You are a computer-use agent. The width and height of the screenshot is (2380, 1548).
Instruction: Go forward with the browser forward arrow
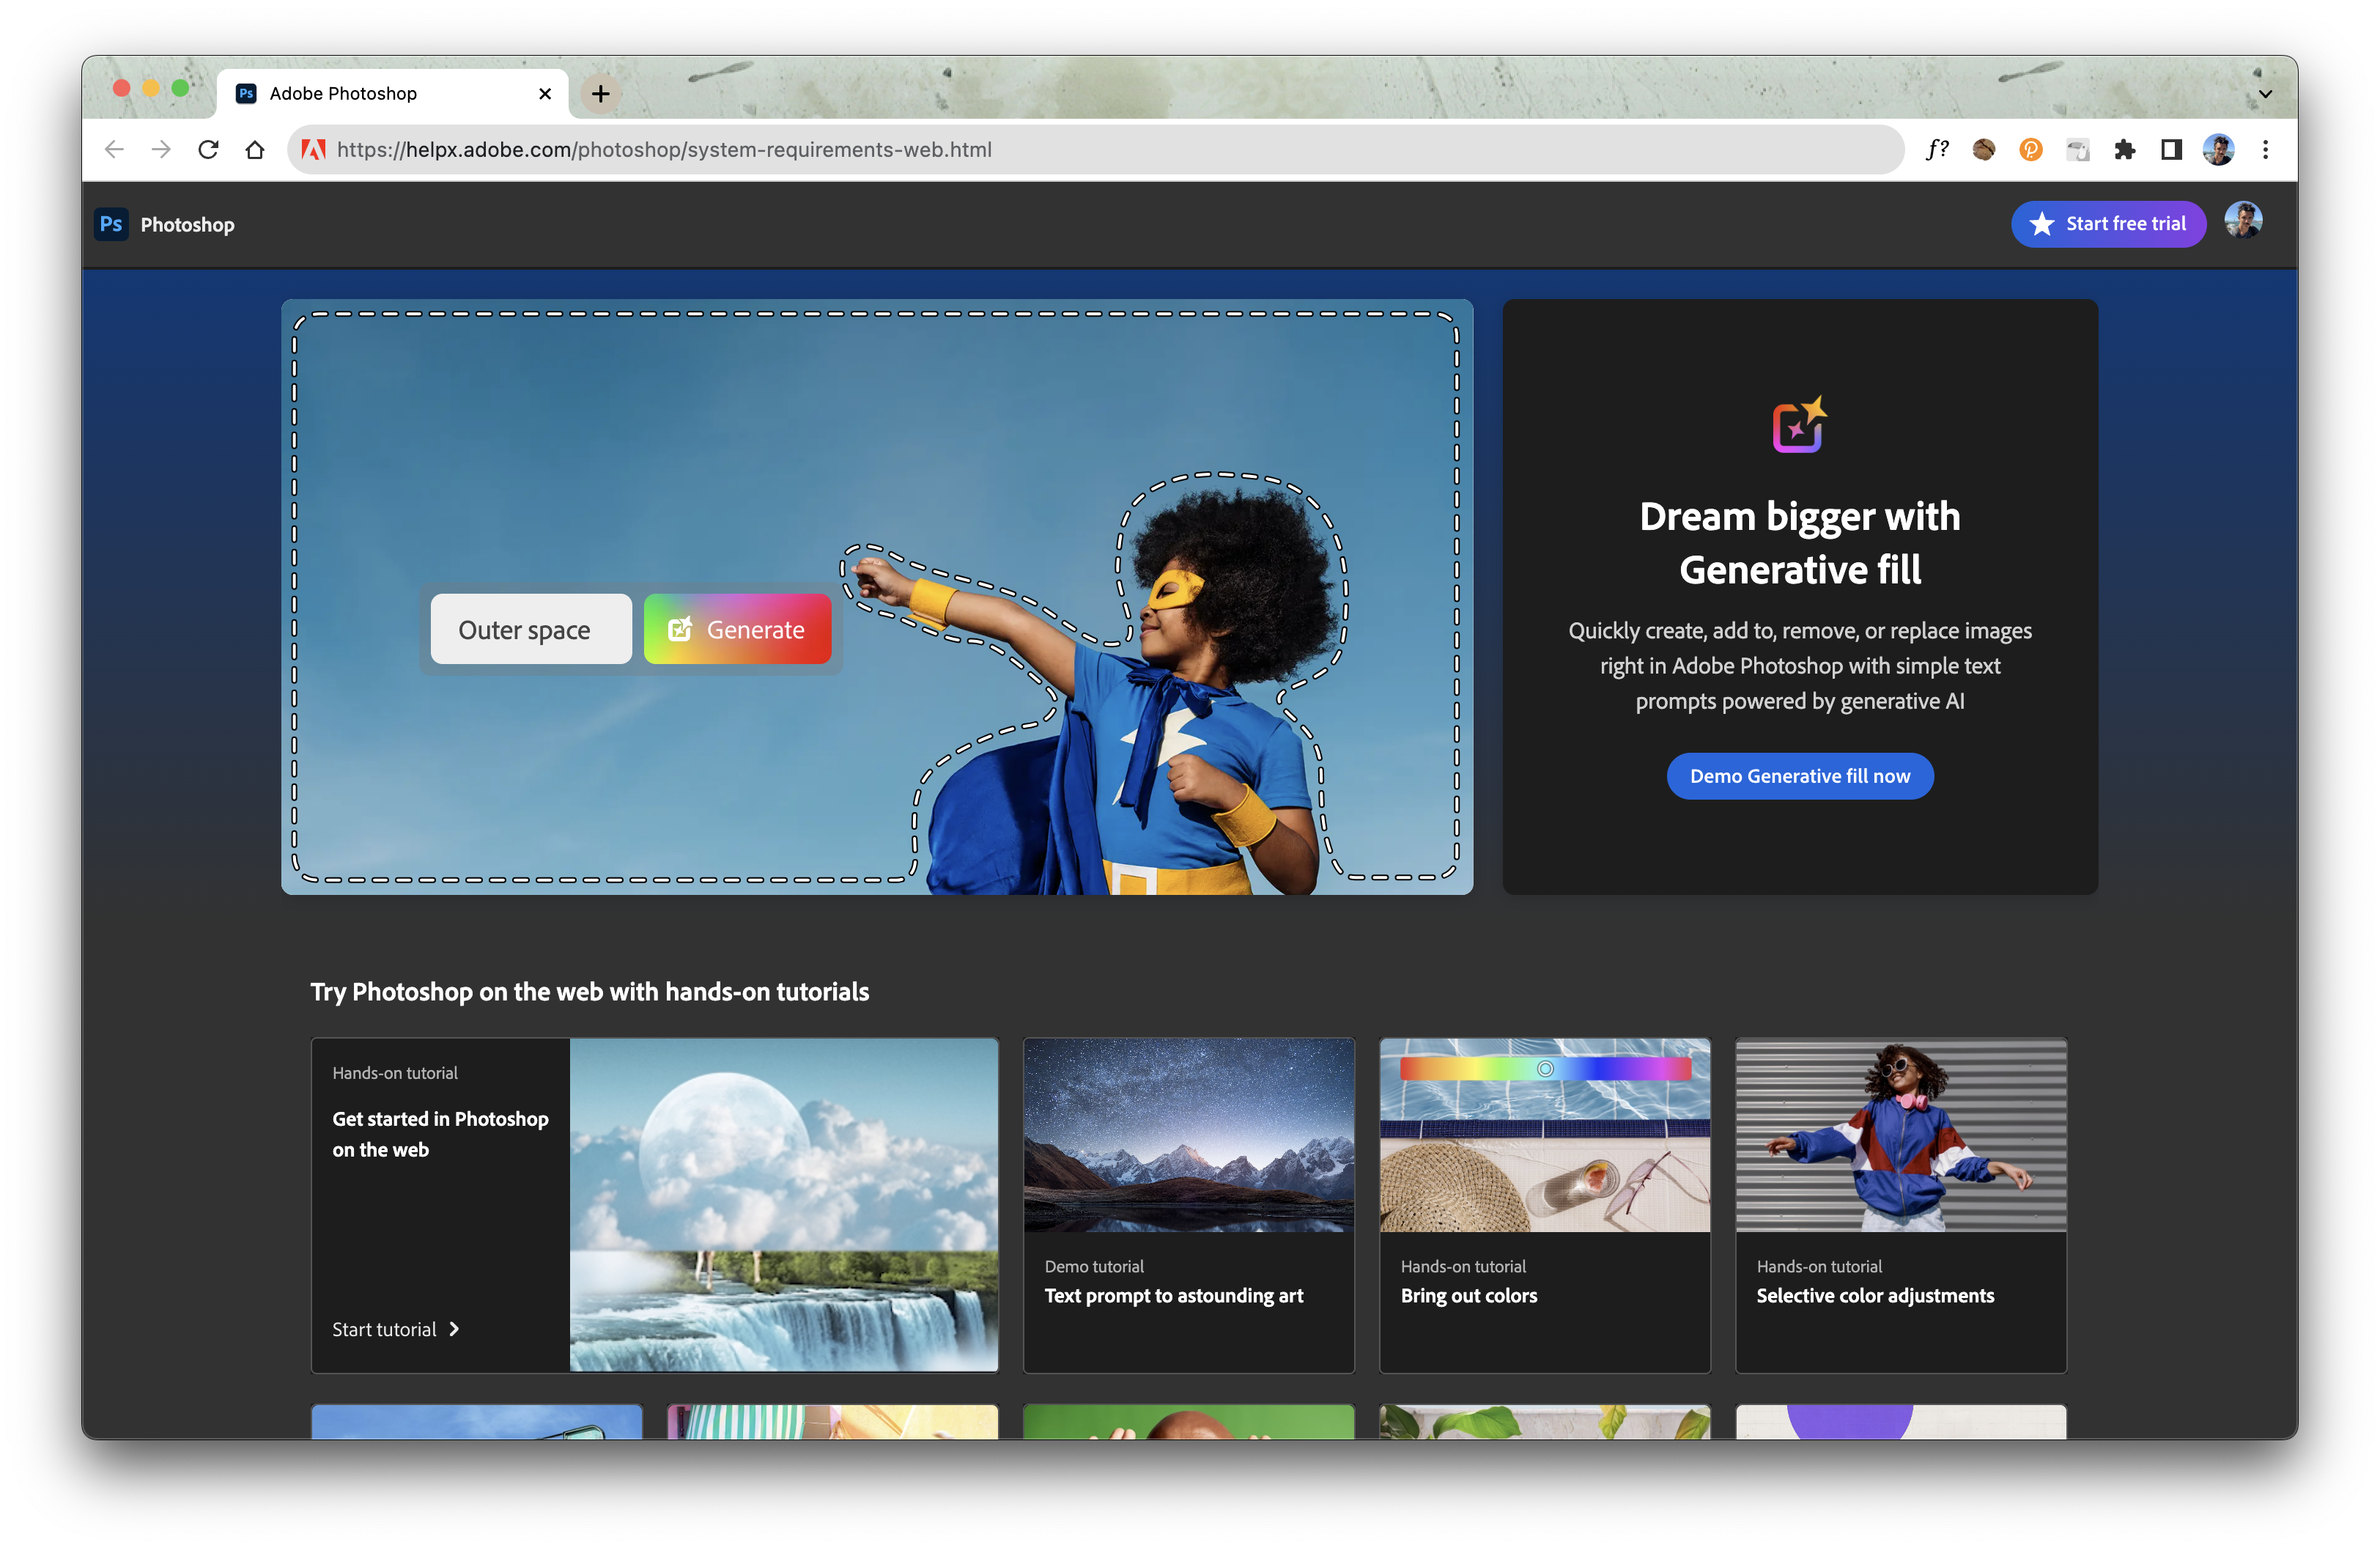(x=161, y=150)
